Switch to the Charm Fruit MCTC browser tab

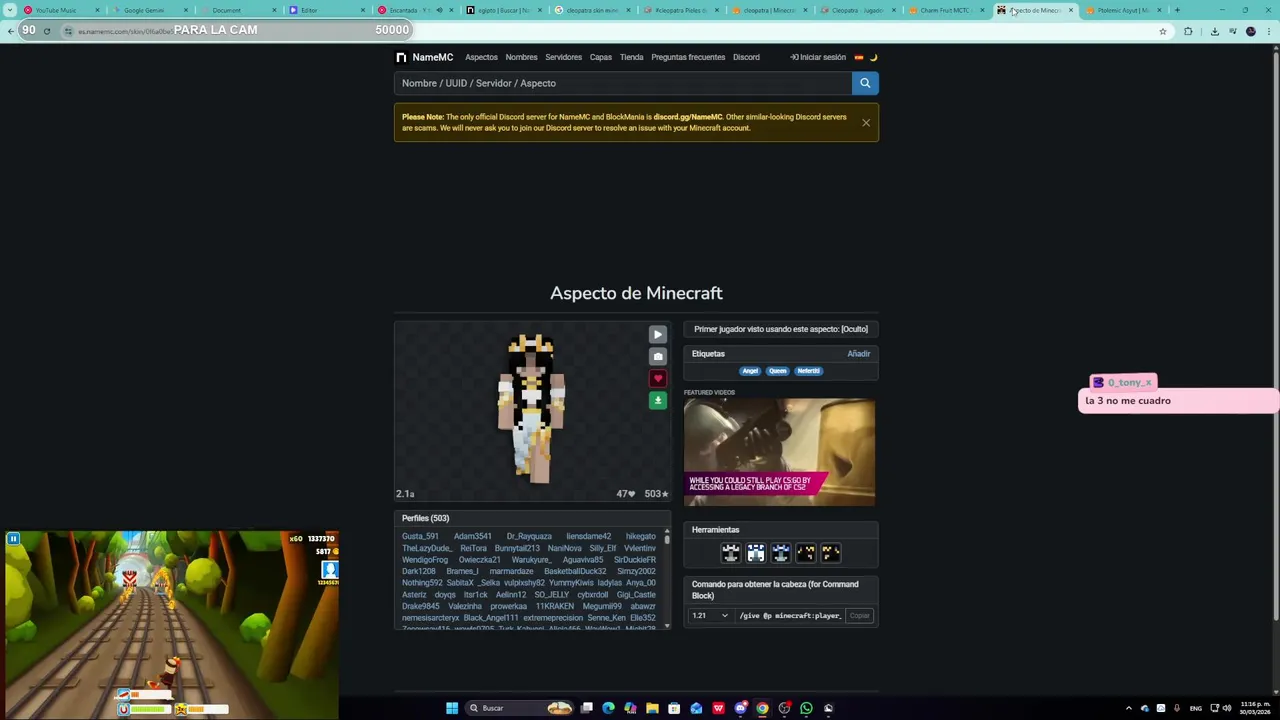point(945,10)
